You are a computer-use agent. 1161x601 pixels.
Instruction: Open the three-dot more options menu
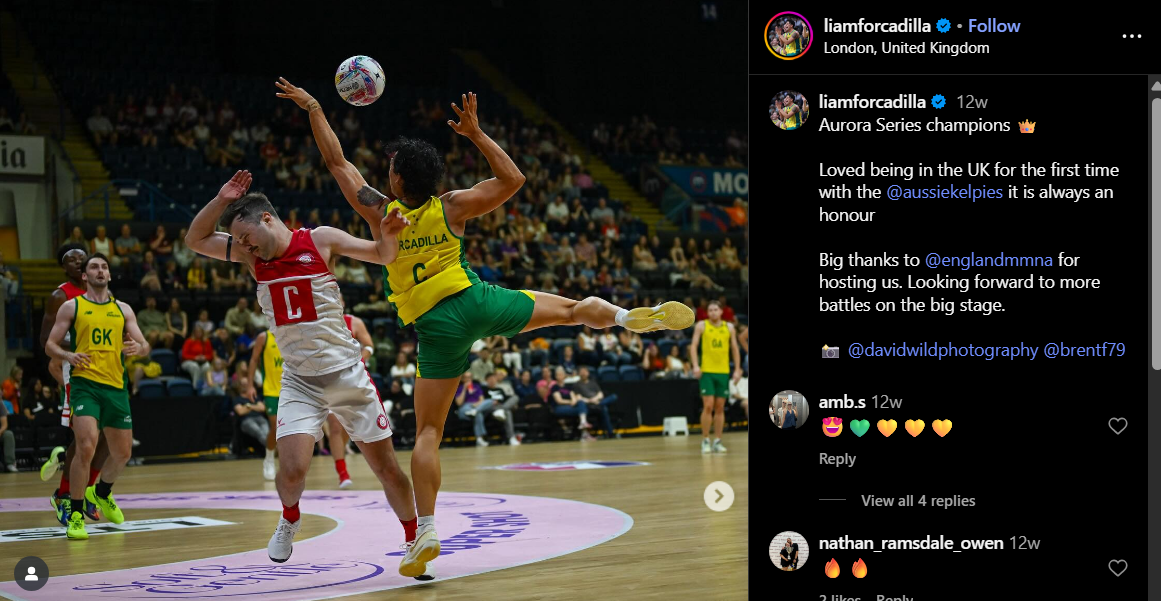coord(1131,36)
